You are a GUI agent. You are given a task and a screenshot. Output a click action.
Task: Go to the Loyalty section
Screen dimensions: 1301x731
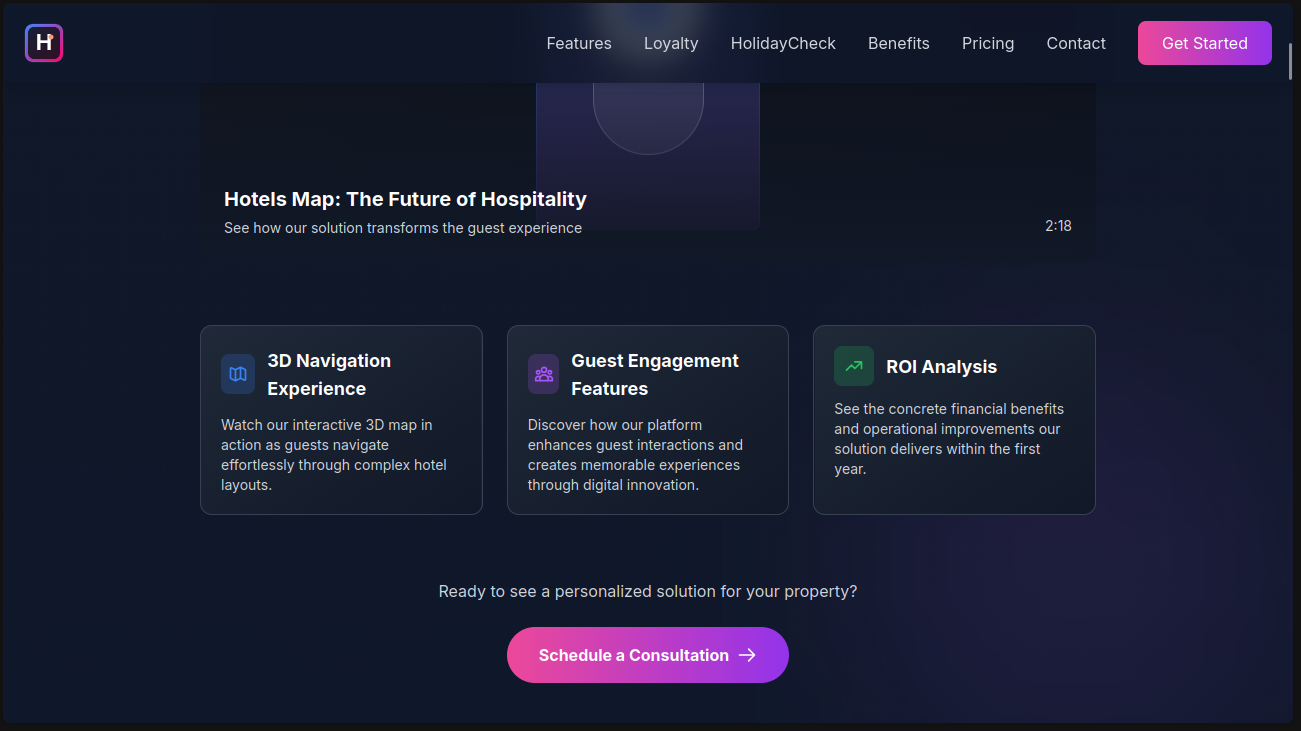pos(671,43)
